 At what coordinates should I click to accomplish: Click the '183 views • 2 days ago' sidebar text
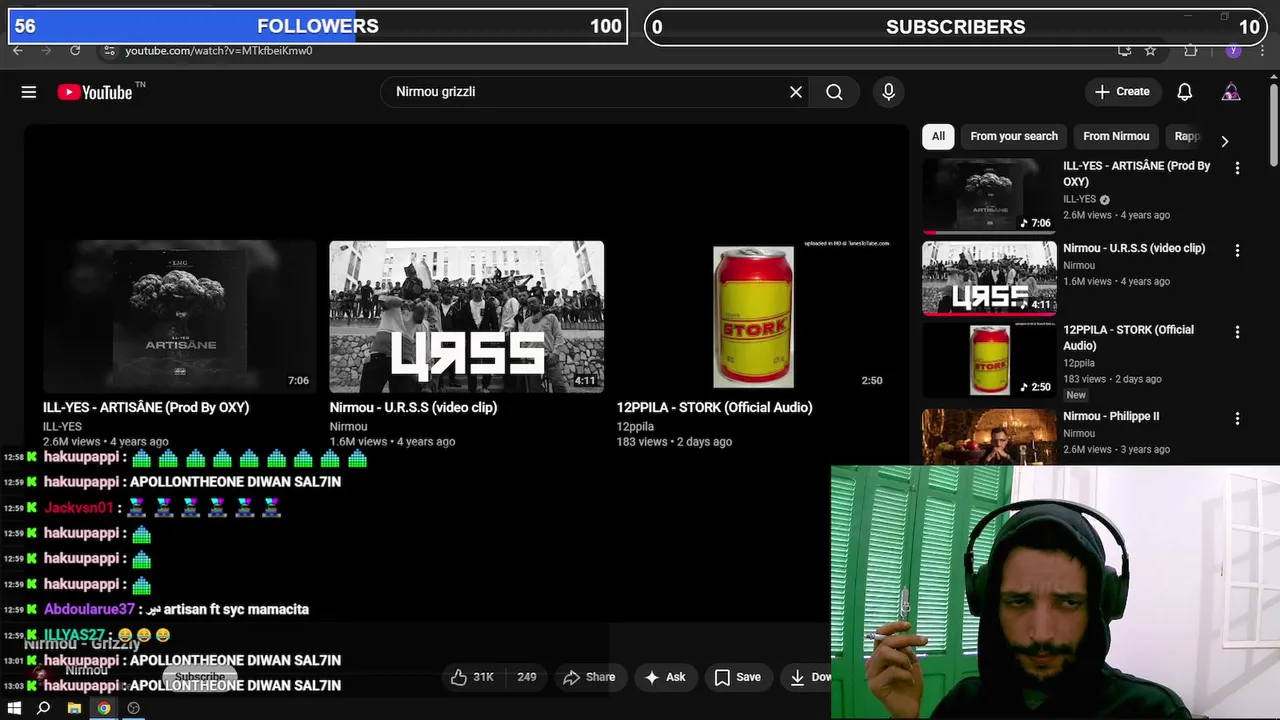tap(1112, 379)
